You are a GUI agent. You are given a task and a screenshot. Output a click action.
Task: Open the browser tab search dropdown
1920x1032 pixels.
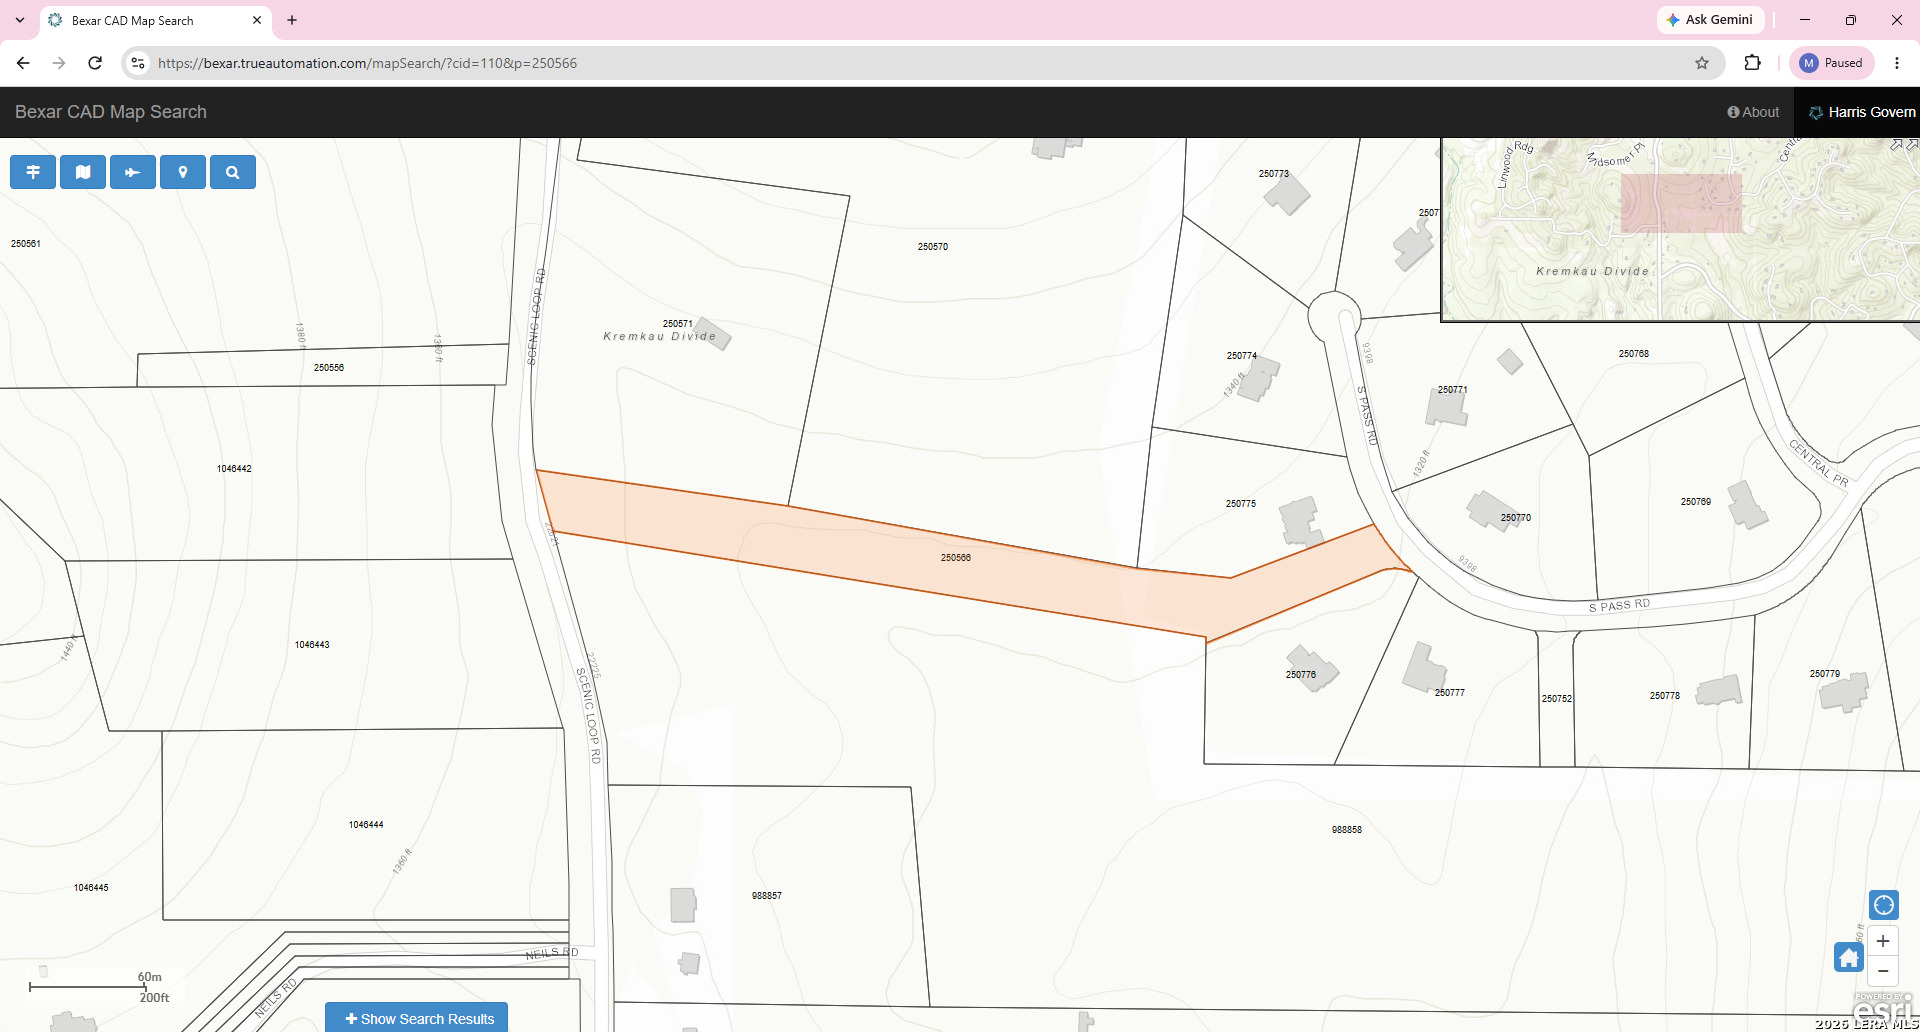click(x=20, y=20)
